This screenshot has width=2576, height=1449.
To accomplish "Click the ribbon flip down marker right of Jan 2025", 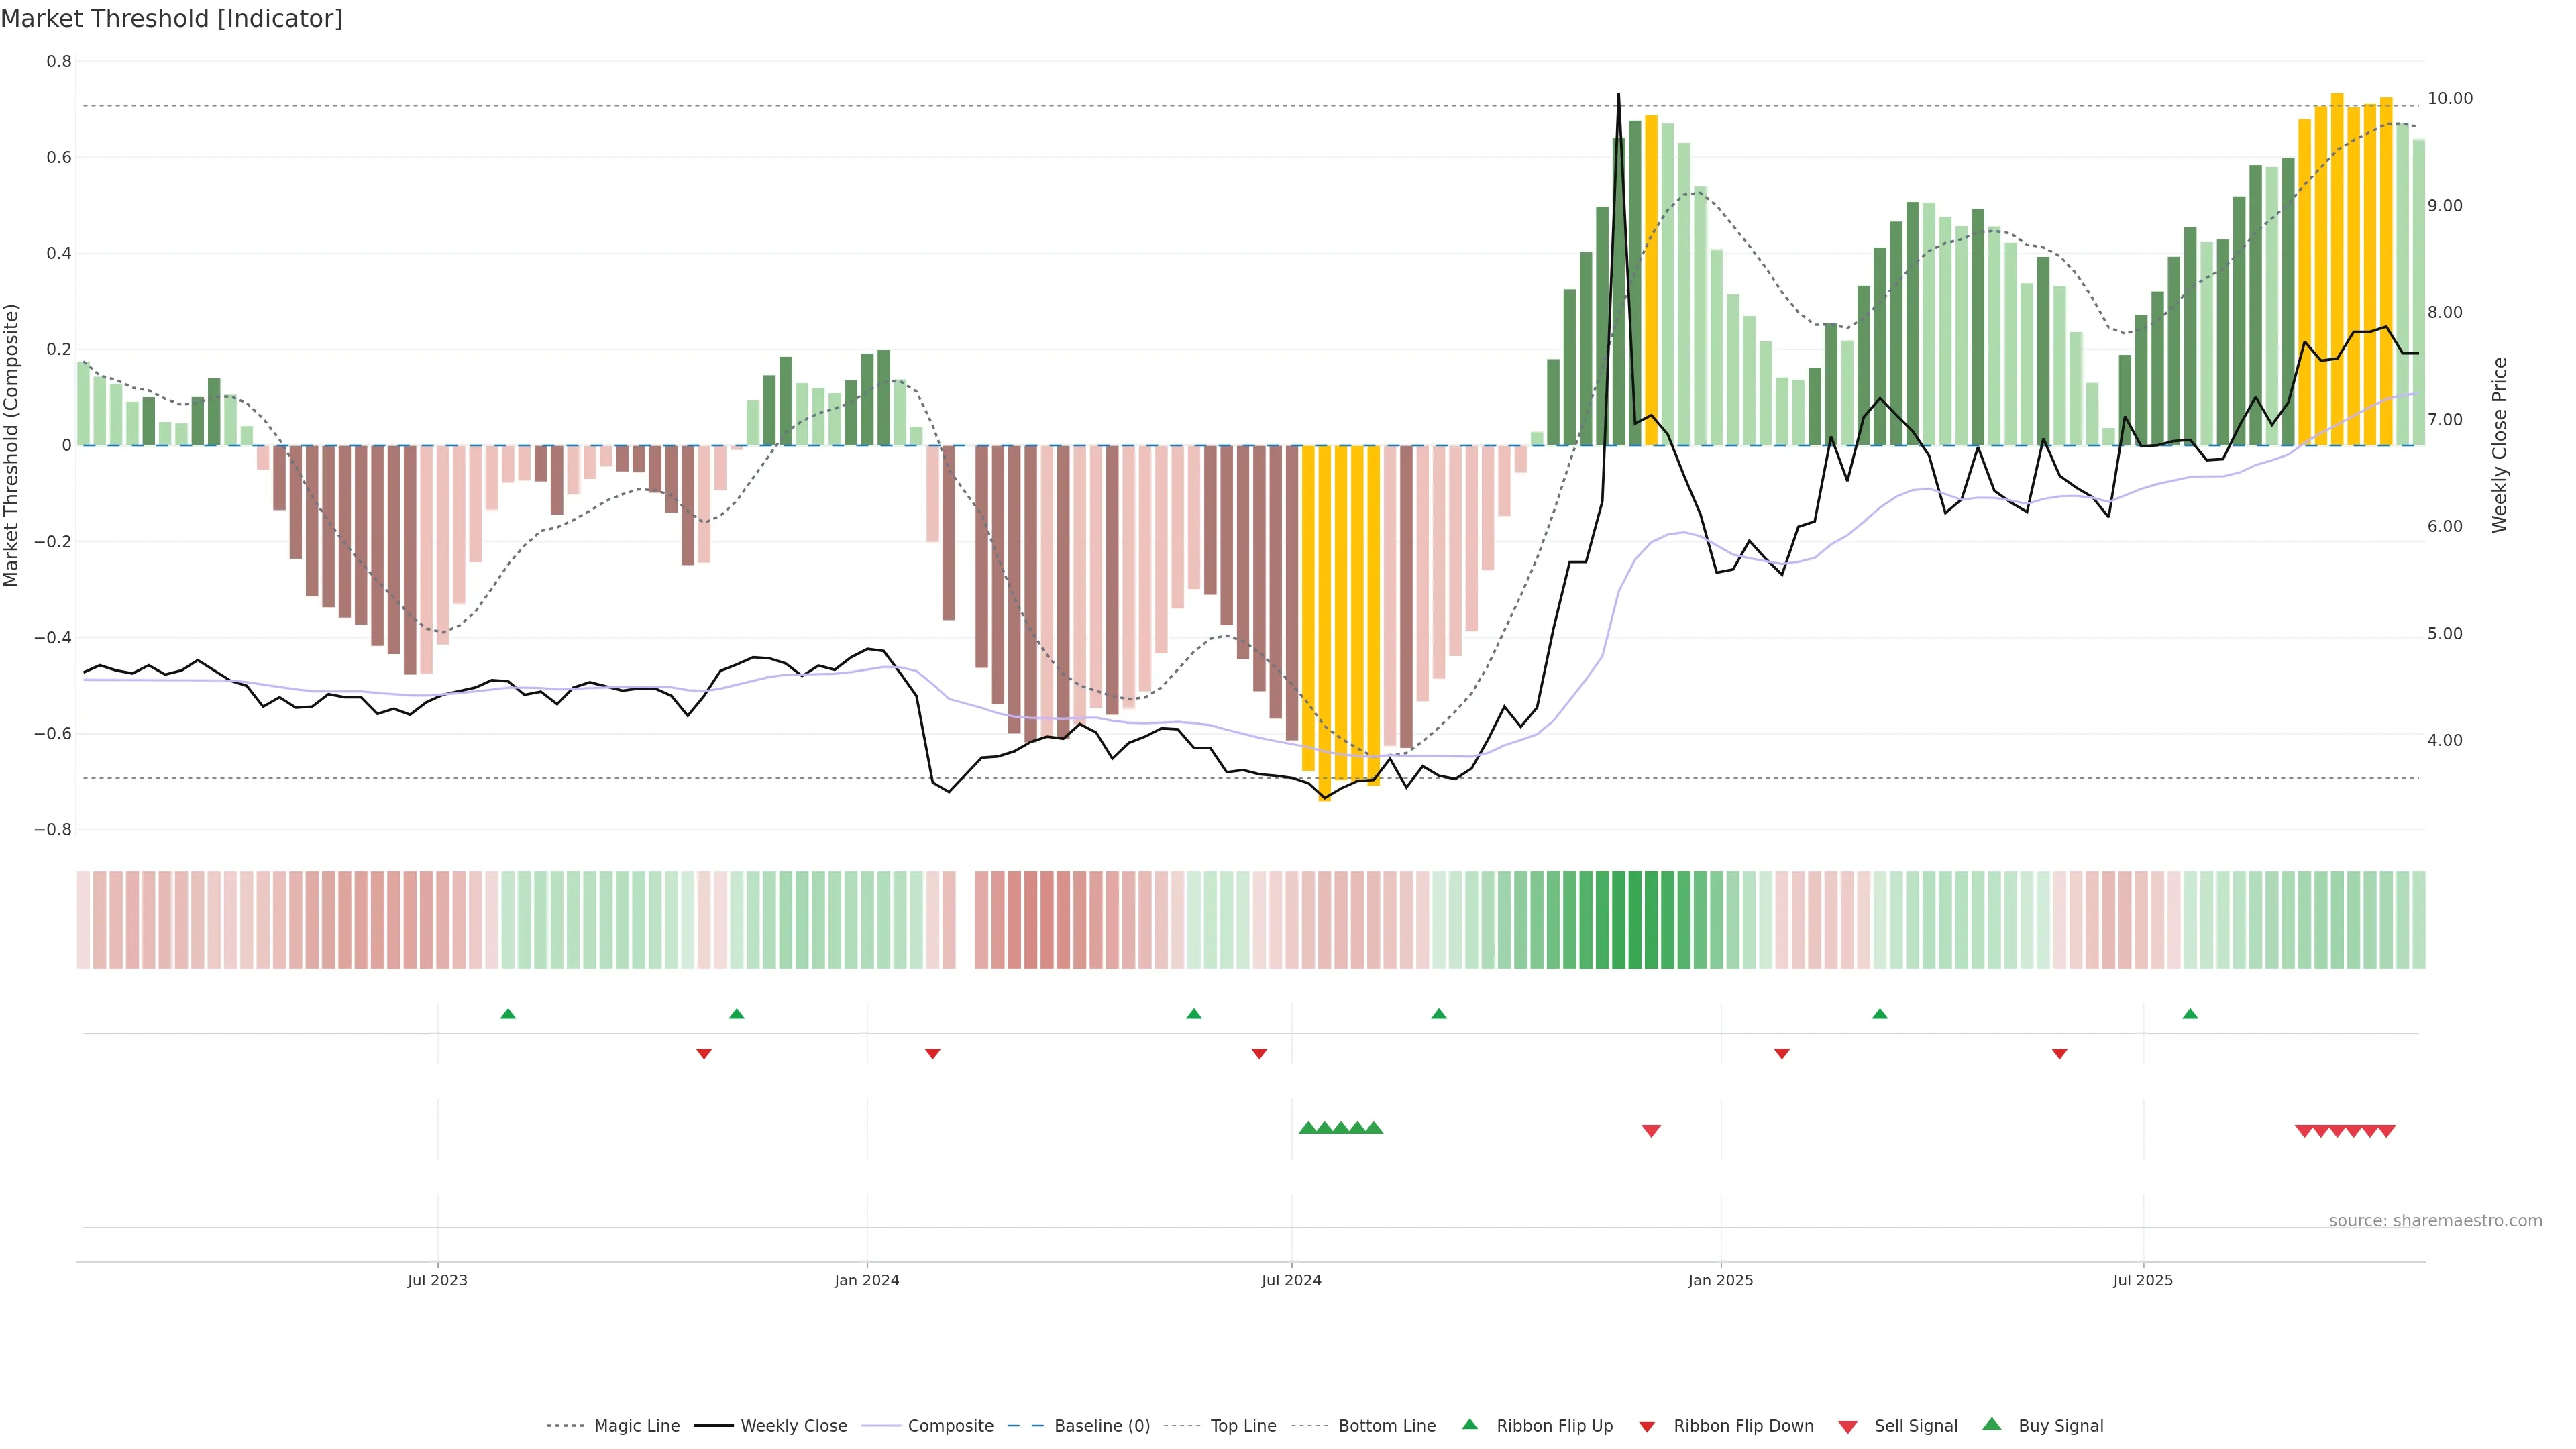I will tap(1781, 1053).
